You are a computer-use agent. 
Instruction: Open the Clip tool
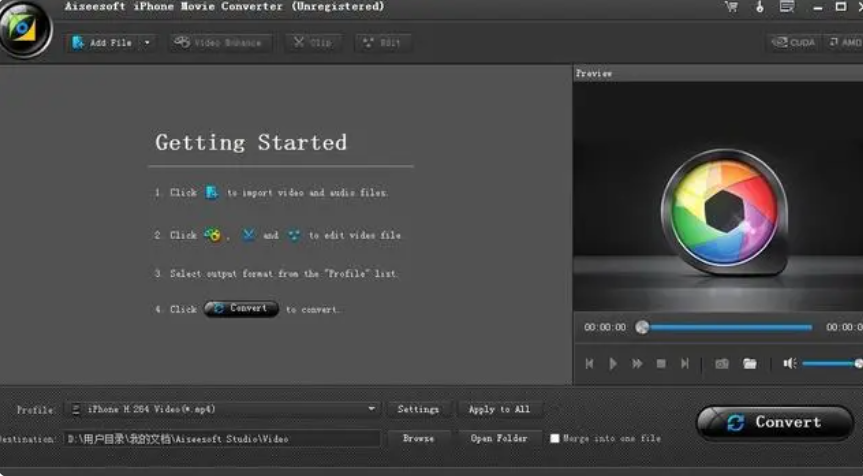pyautogui.click(x=313, y=43)
